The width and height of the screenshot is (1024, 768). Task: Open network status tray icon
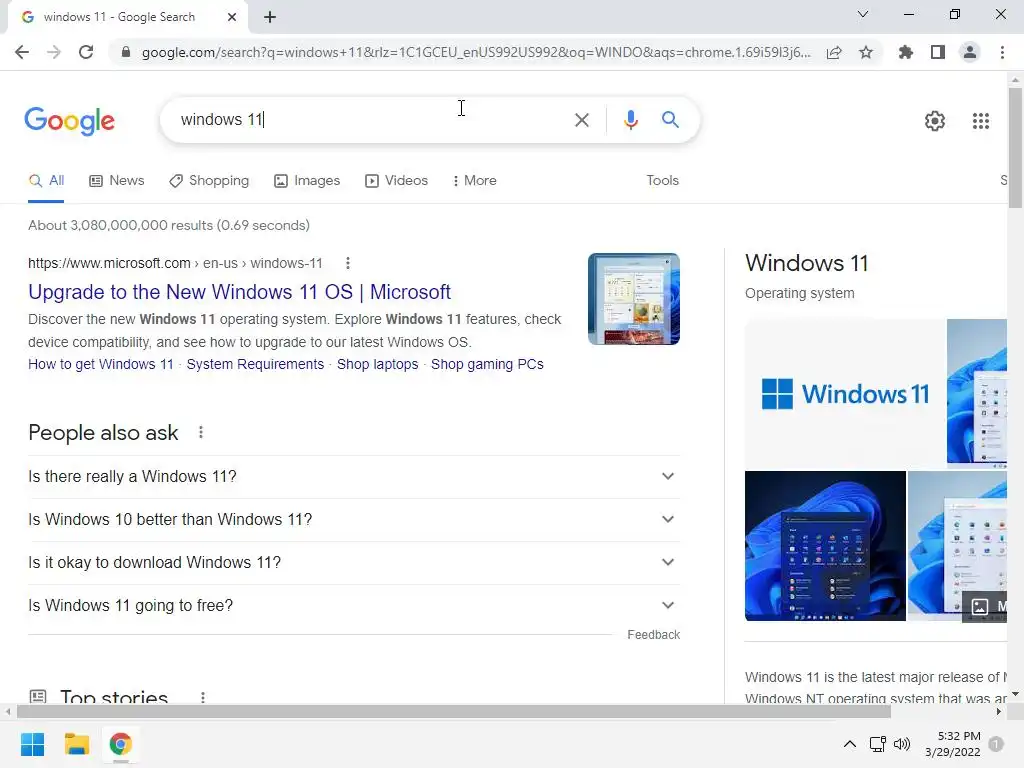point(878,744)
